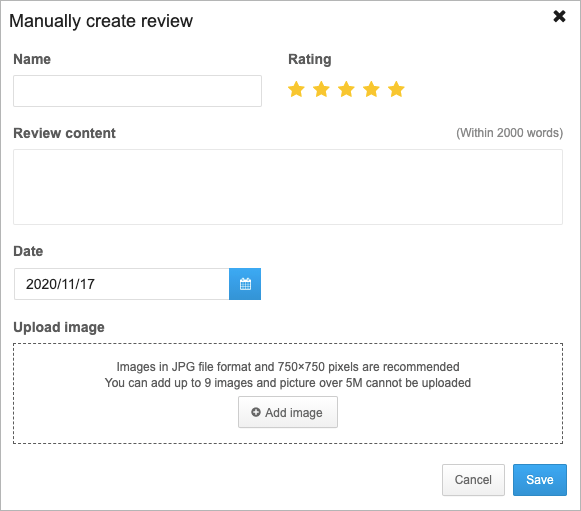Viewport: 581px width, 511px height.
Task: Focus the Name input field
Action: coord(137,91)
